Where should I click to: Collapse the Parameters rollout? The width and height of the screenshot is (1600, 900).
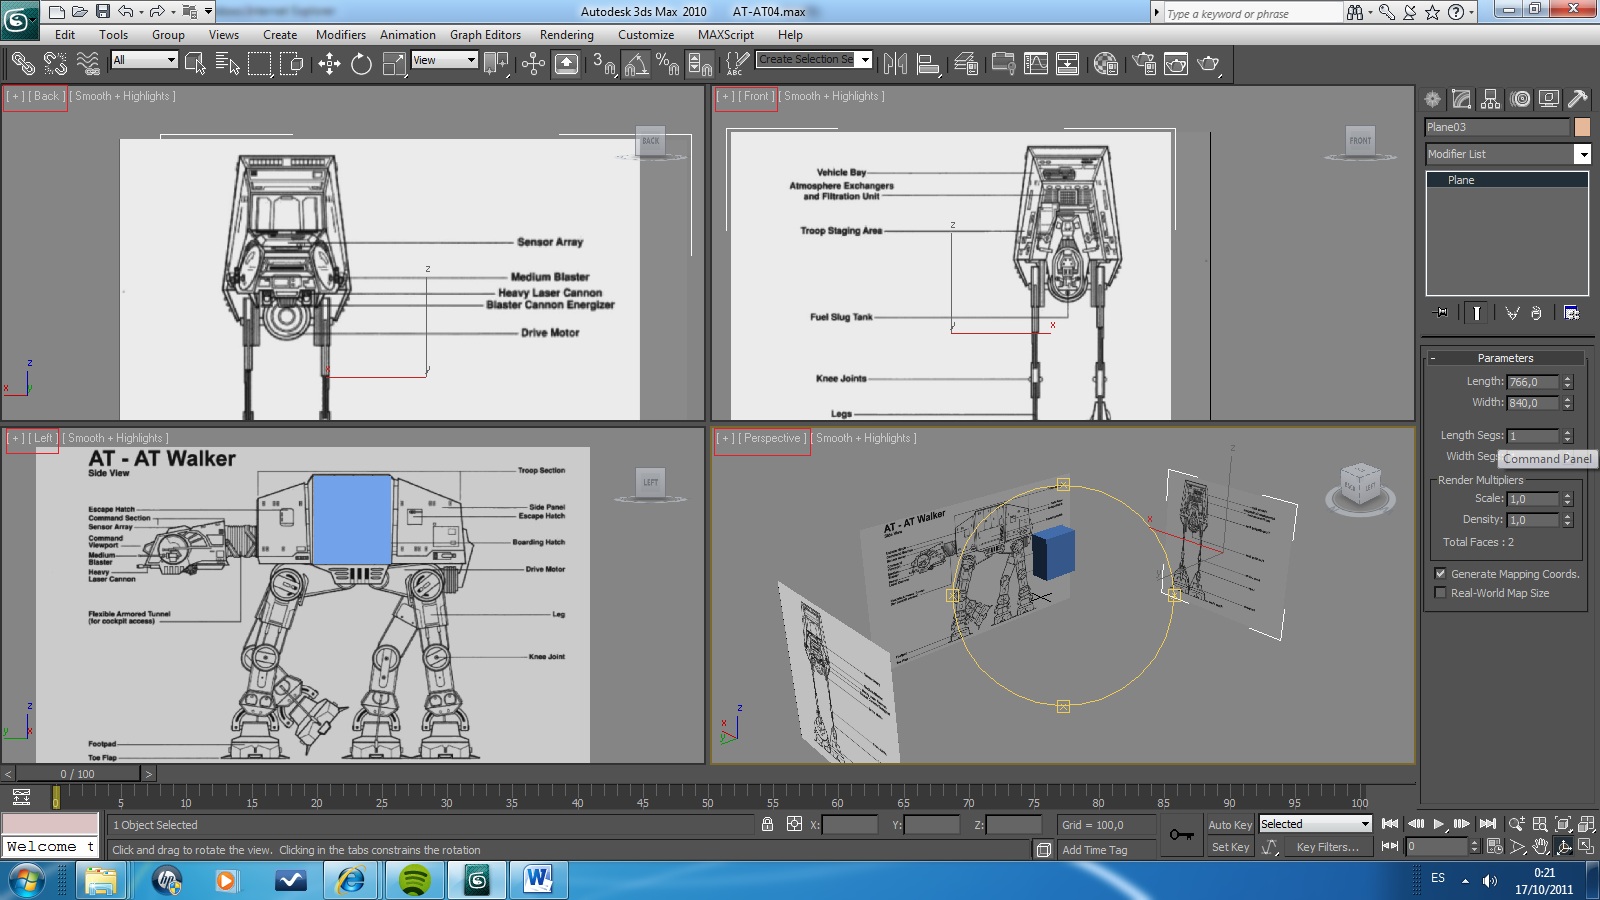pyautogui.click(x=1504, y=358)
